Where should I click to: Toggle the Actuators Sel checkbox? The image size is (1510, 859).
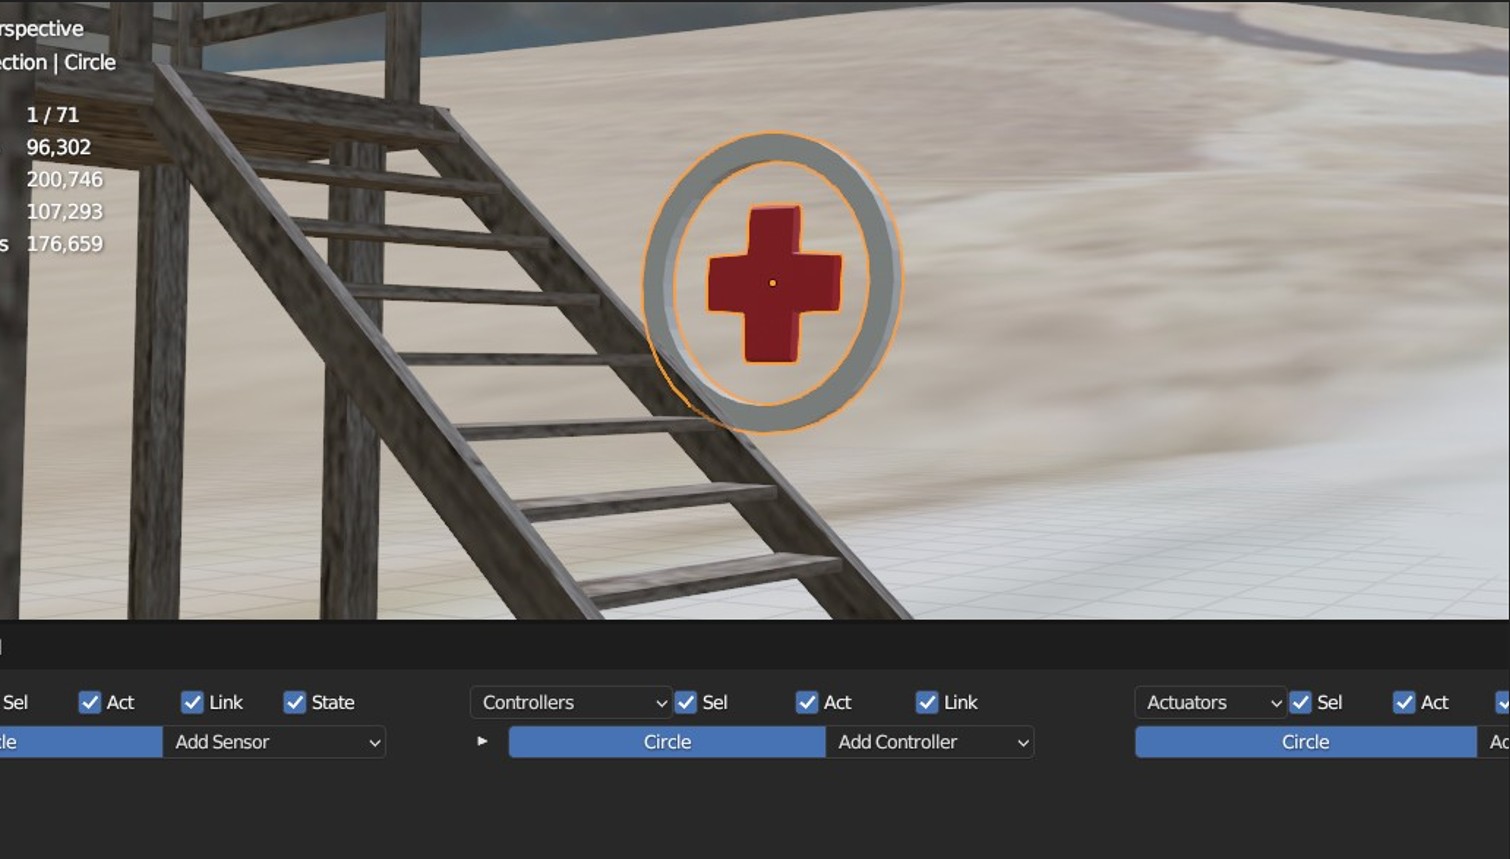click(1300, 702)
